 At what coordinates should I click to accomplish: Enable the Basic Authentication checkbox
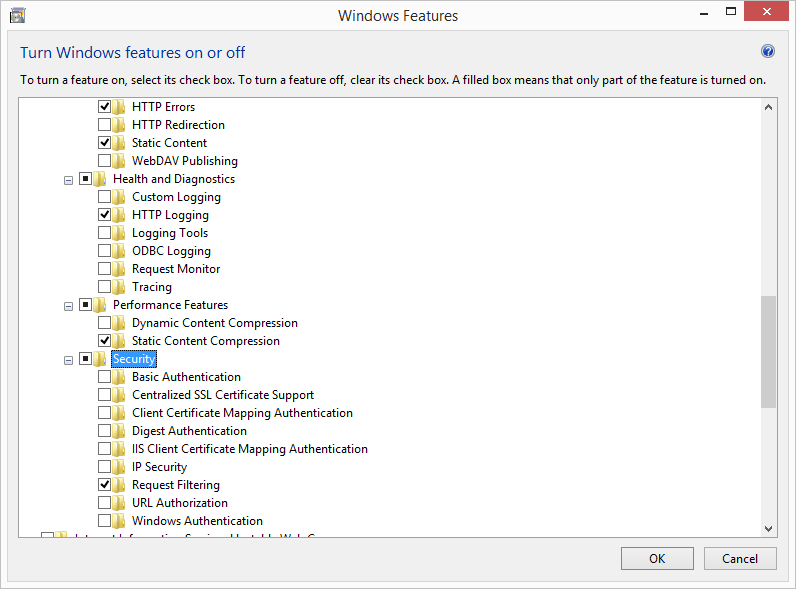pos(105,377)
